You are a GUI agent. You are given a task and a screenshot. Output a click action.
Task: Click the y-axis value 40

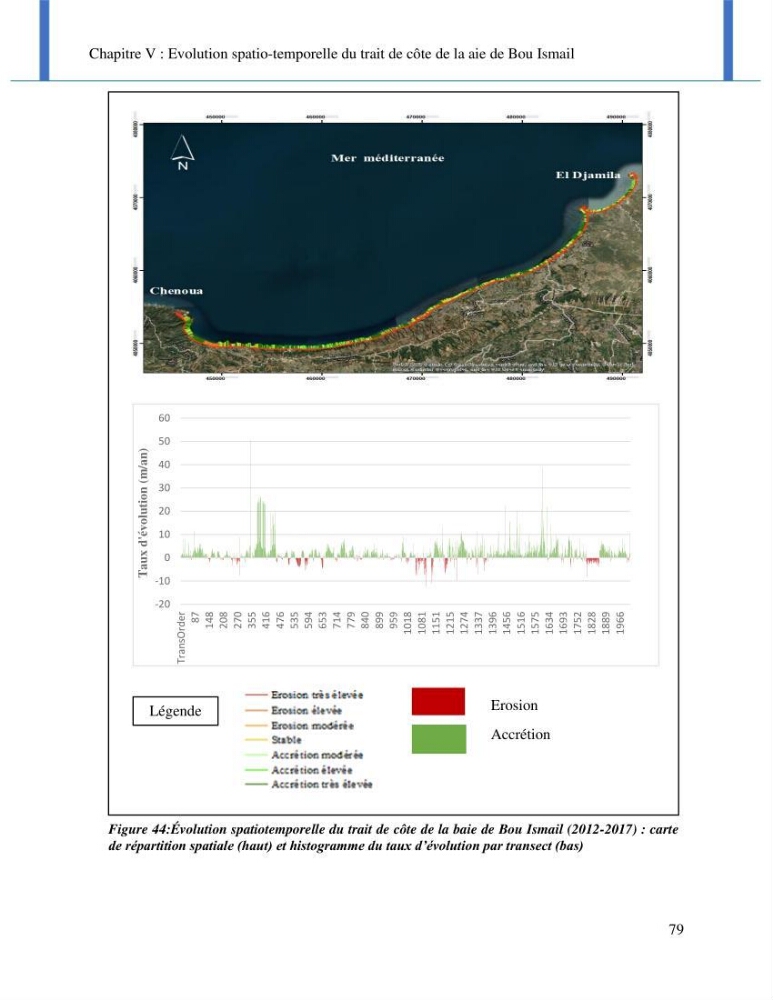tap(165, 465)
